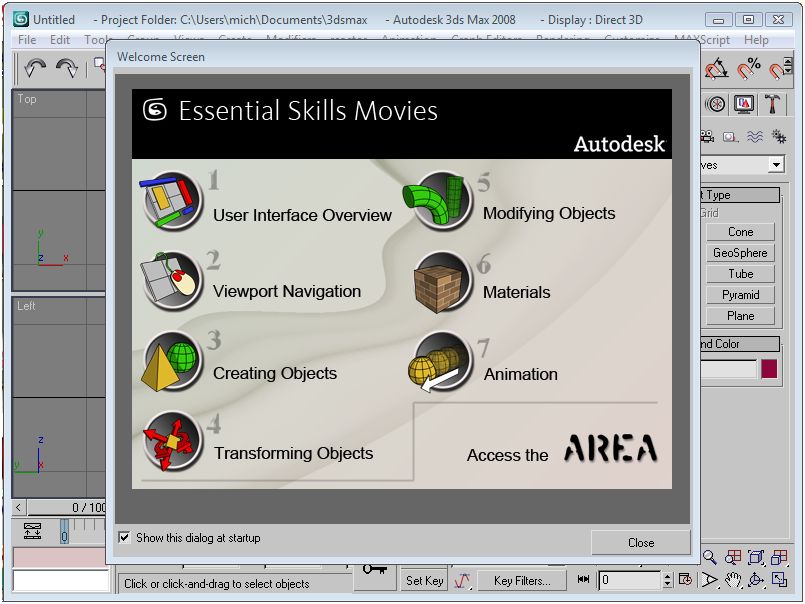Toggle Maximize Viewport icon
The image size is (805, 604).
779,580
